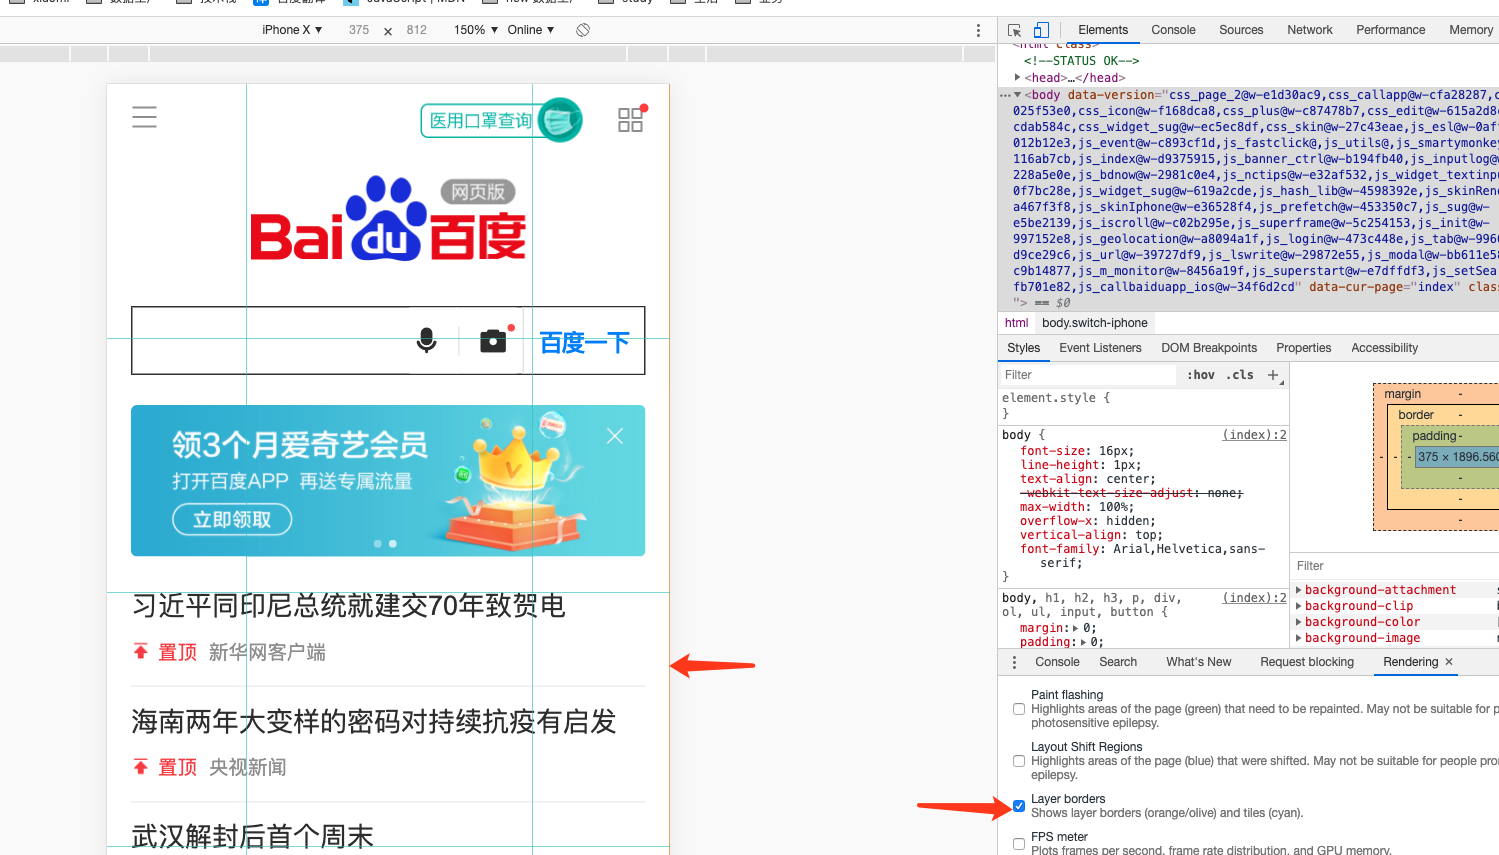Open the Event Listeners sub-tab
Screen dimensions: 1499x855
coord(1100,348)
